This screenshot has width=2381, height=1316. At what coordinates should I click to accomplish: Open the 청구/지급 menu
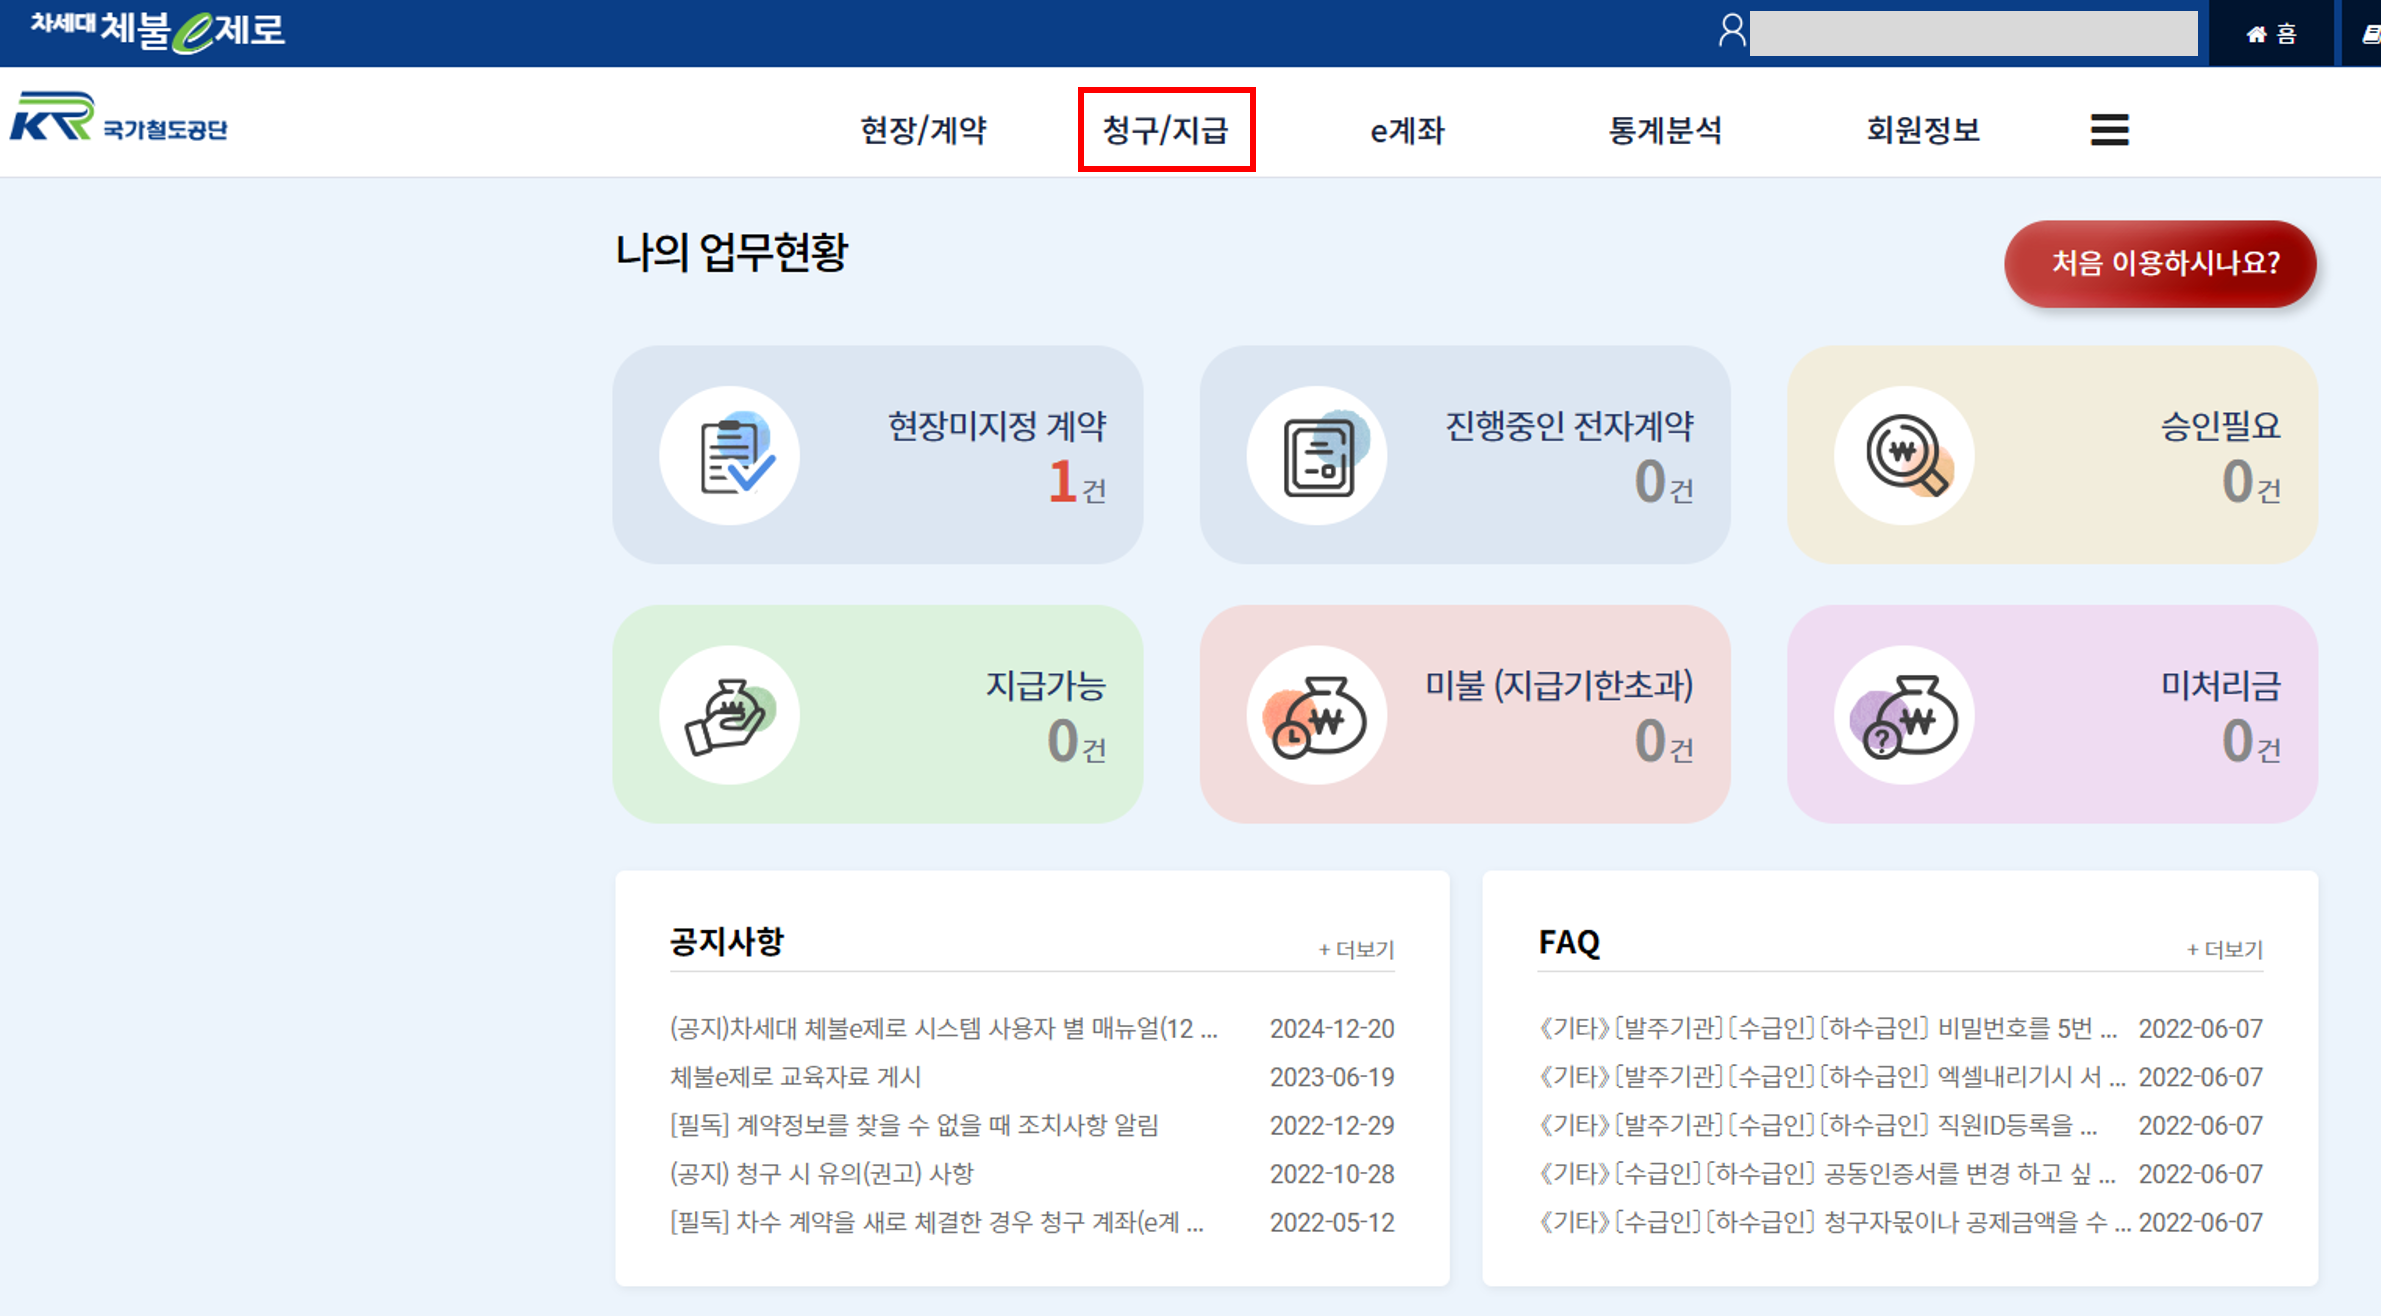click(x=1165, y=130)
